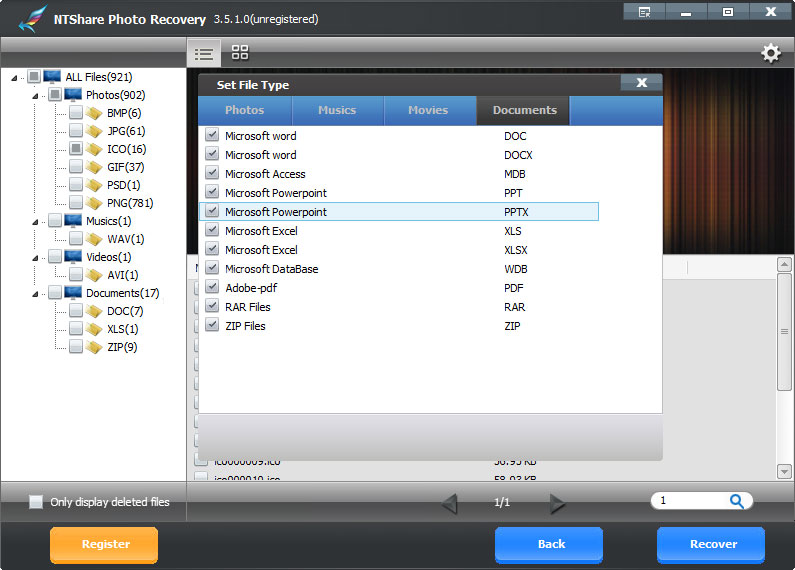Go to previous page arrow

click(x=450, y=503)
